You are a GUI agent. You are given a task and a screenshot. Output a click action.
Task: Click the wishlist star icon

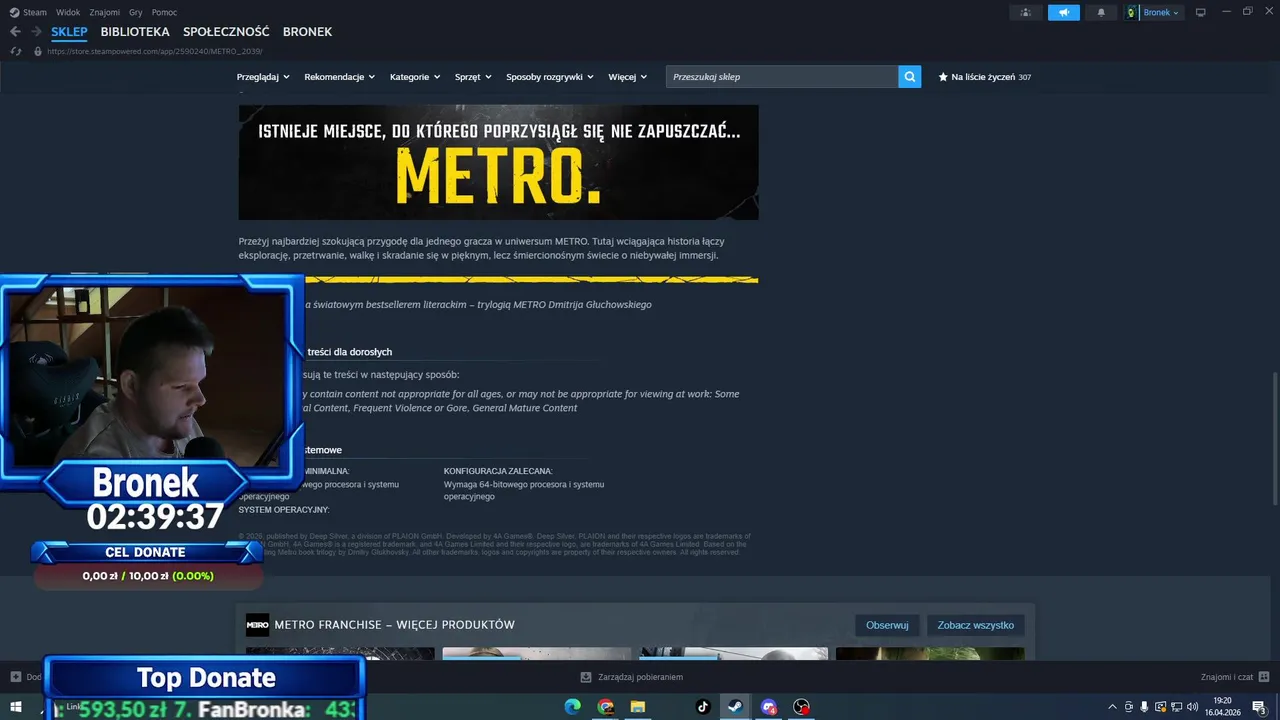[x=943, y=77]
